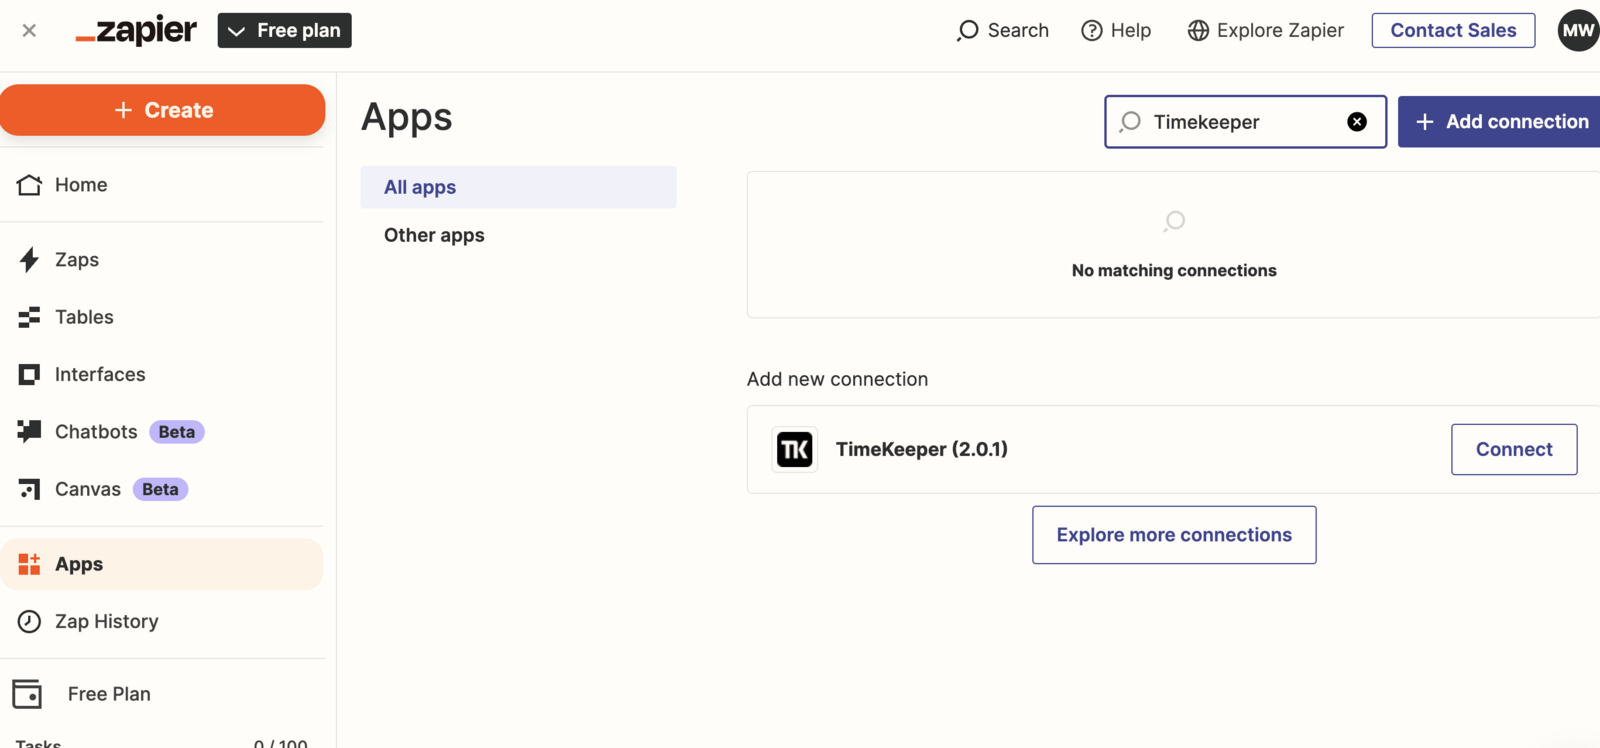Click the Apps grid icon
1600x748 pixels.
click(29, 564)
